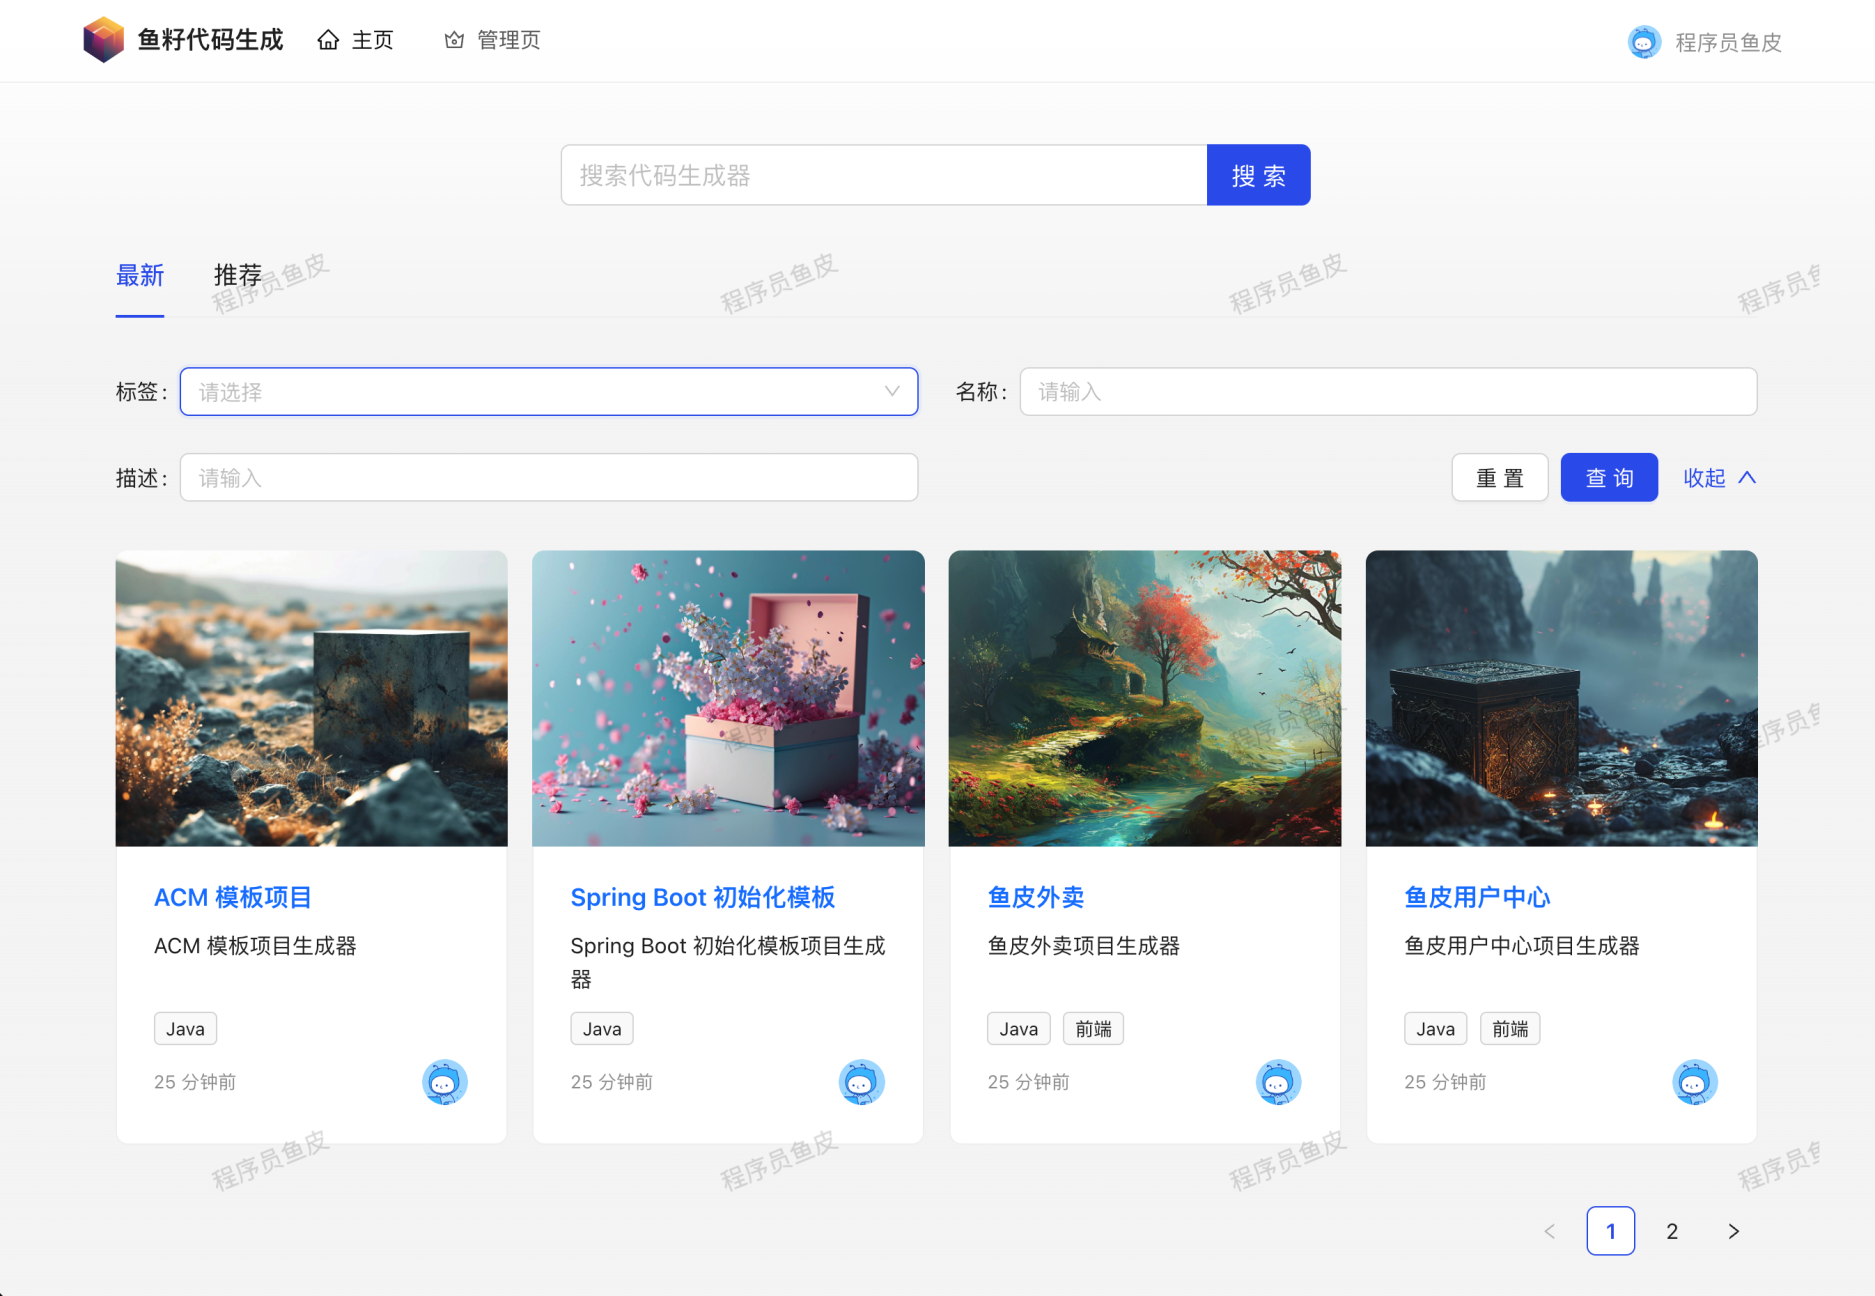Click the 鱼籽代码生成 logo cube icon
Screen dimensions: 1875x1296
click(103, 39)
